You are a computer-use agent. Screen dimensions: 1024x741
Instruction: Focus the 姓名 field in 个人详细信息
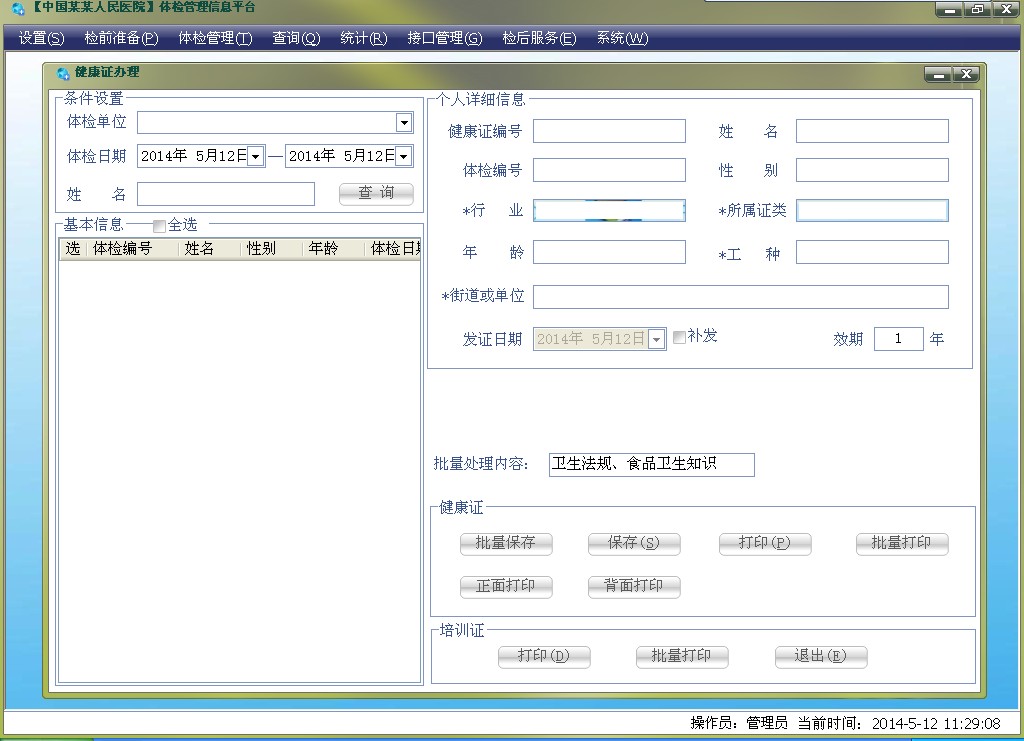coord(872,131)
